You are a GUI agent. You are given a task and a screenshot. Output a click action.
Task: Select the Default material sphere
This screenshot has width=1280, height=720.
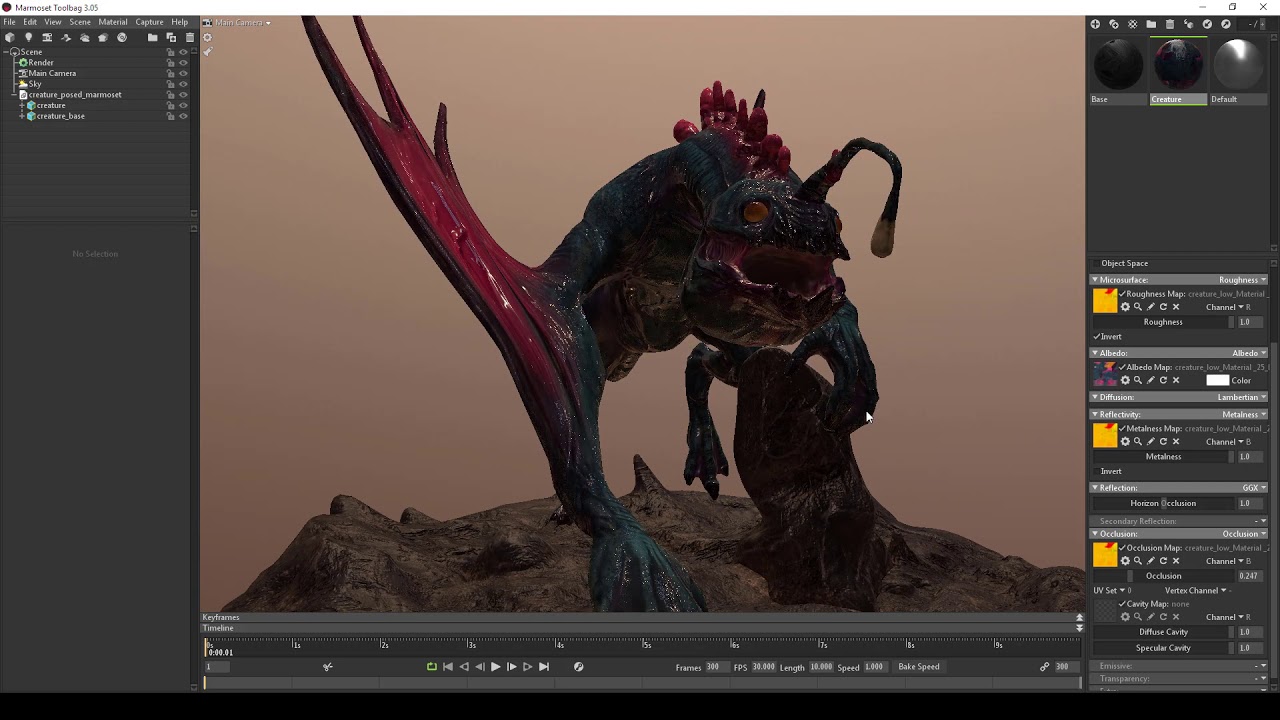coord(1238,66)
